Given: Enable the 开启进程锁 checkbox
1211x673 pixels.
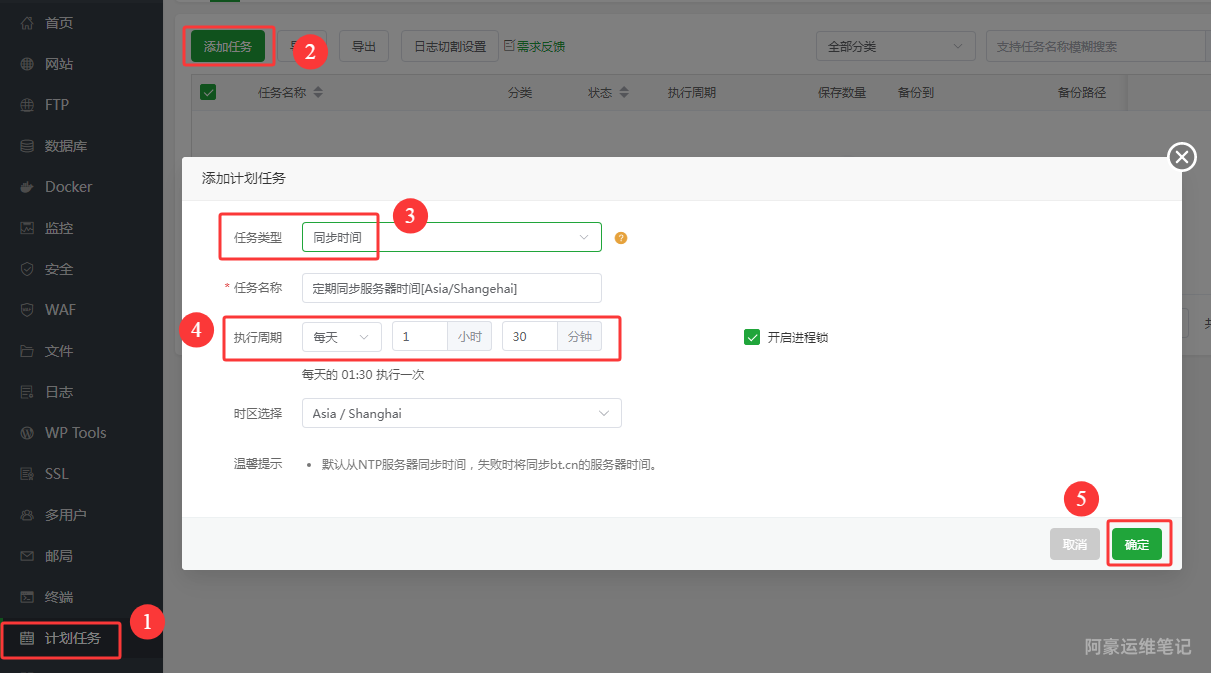Looking at the screenshot, I should click(x=752, y=337).
